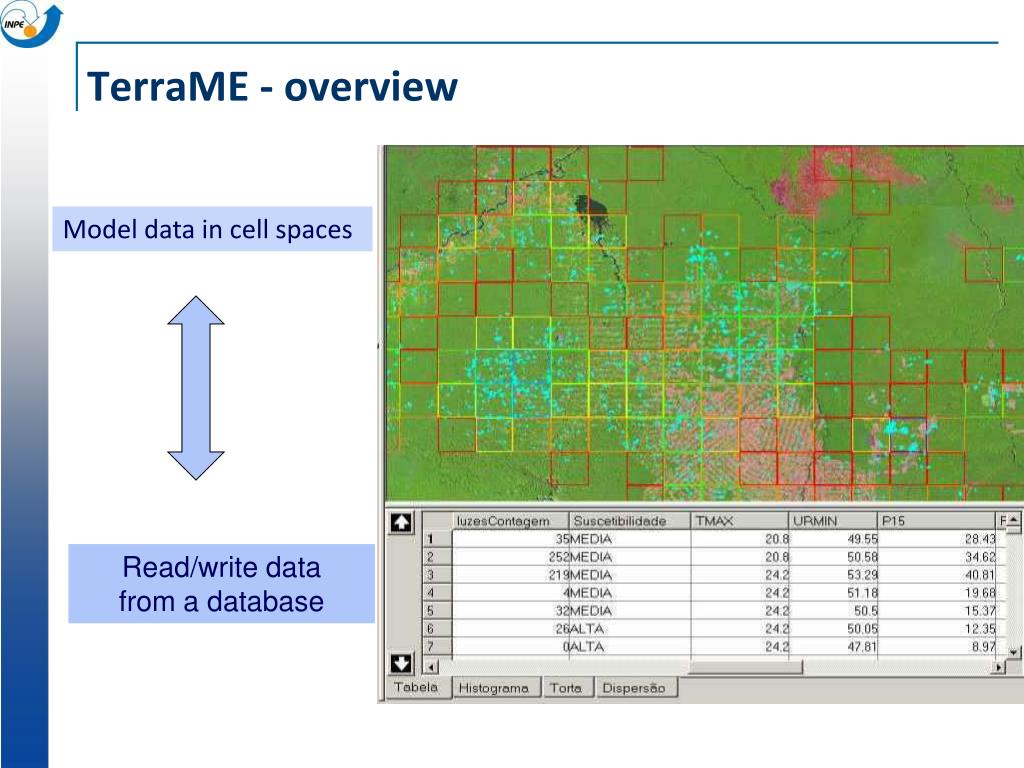1024x768 pixels.
Task: Click the cell '35MEDIA' in row 1
Action: click(x=583, y=539)
